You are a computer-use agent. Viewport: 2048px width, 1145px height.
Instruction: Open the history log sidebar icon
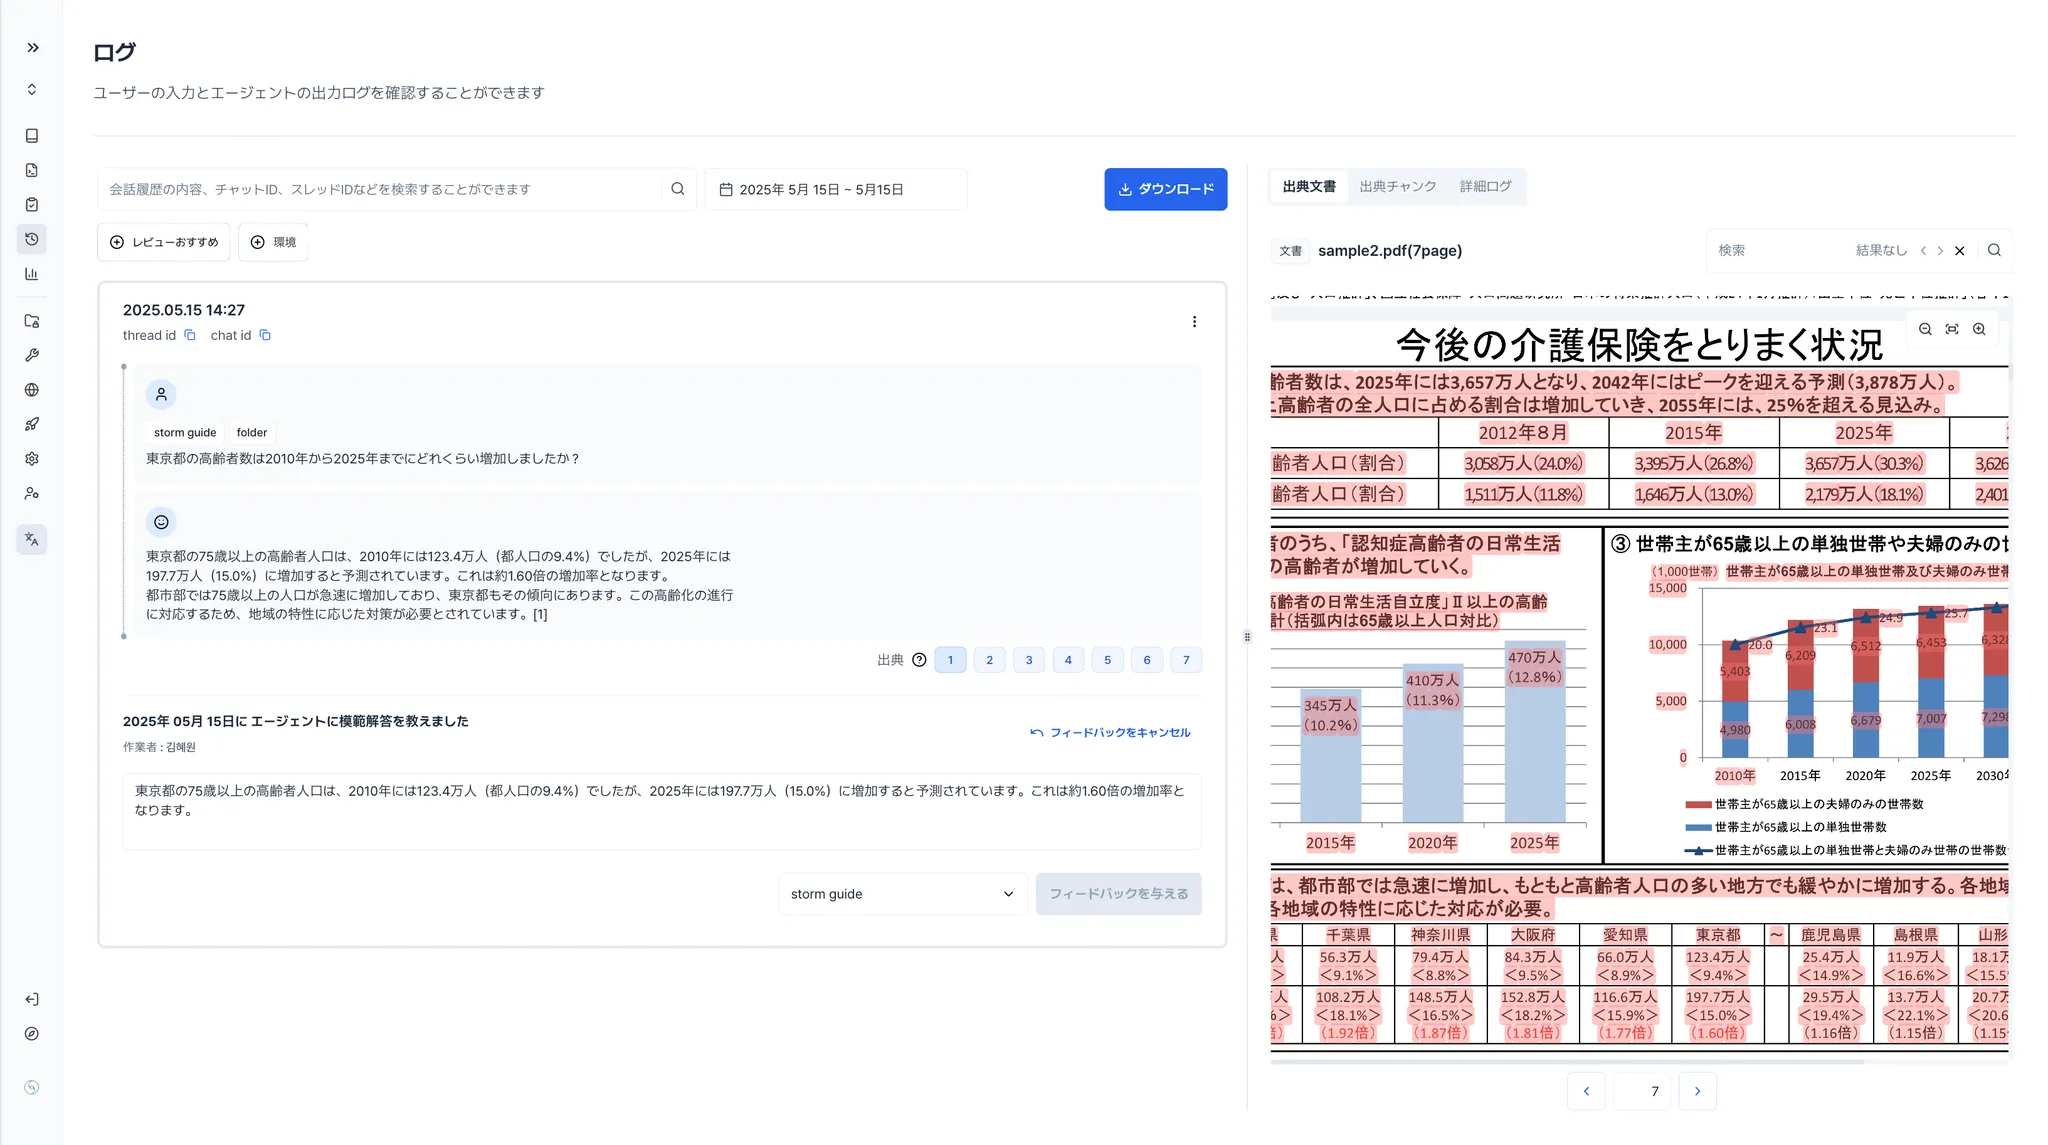[32, 239]
